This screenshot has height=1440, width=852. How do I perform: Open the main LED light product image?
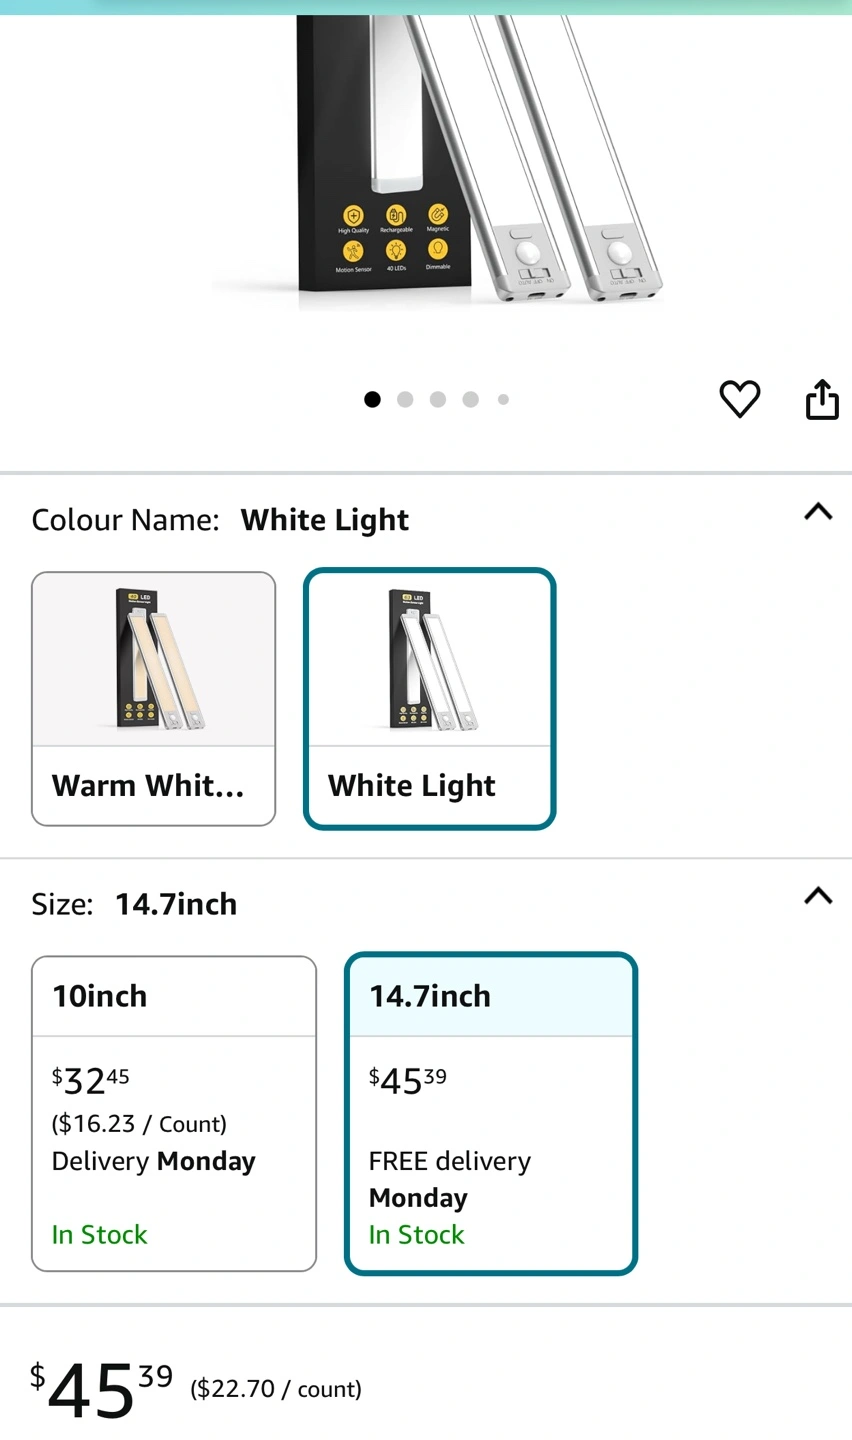click(x=440, y=160)
